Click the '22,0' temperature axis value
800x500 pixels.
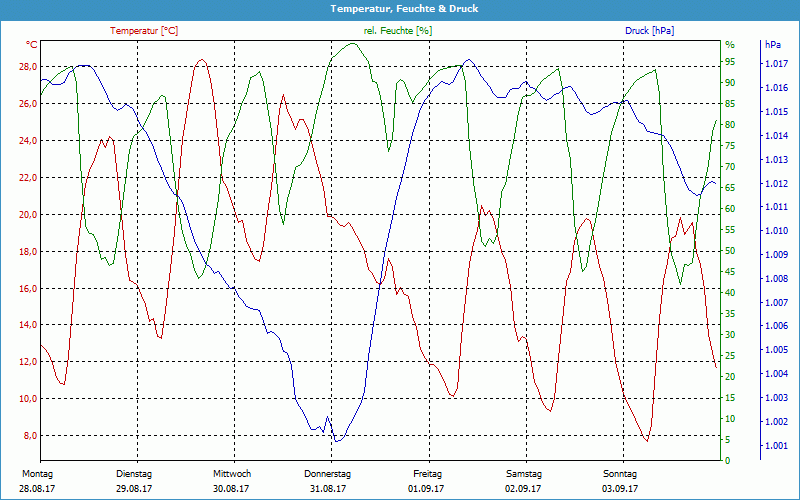[28, 178]
